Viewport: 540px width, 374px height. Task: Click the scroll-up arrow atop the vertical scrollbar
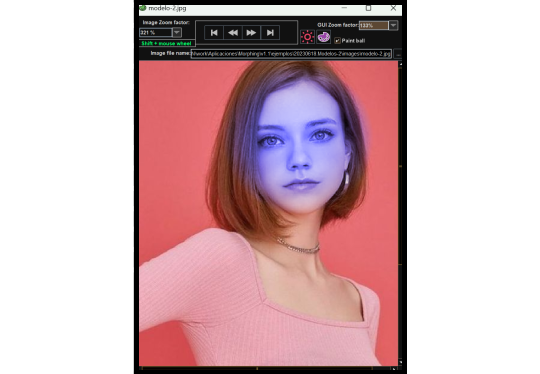tap(401, 64)
